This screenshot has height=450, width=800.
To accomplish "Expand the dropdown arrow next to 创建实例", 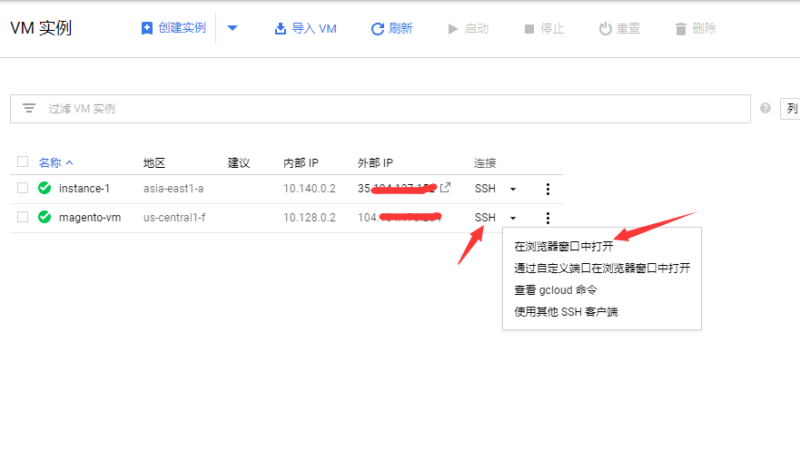I will (x=232, y=28).
